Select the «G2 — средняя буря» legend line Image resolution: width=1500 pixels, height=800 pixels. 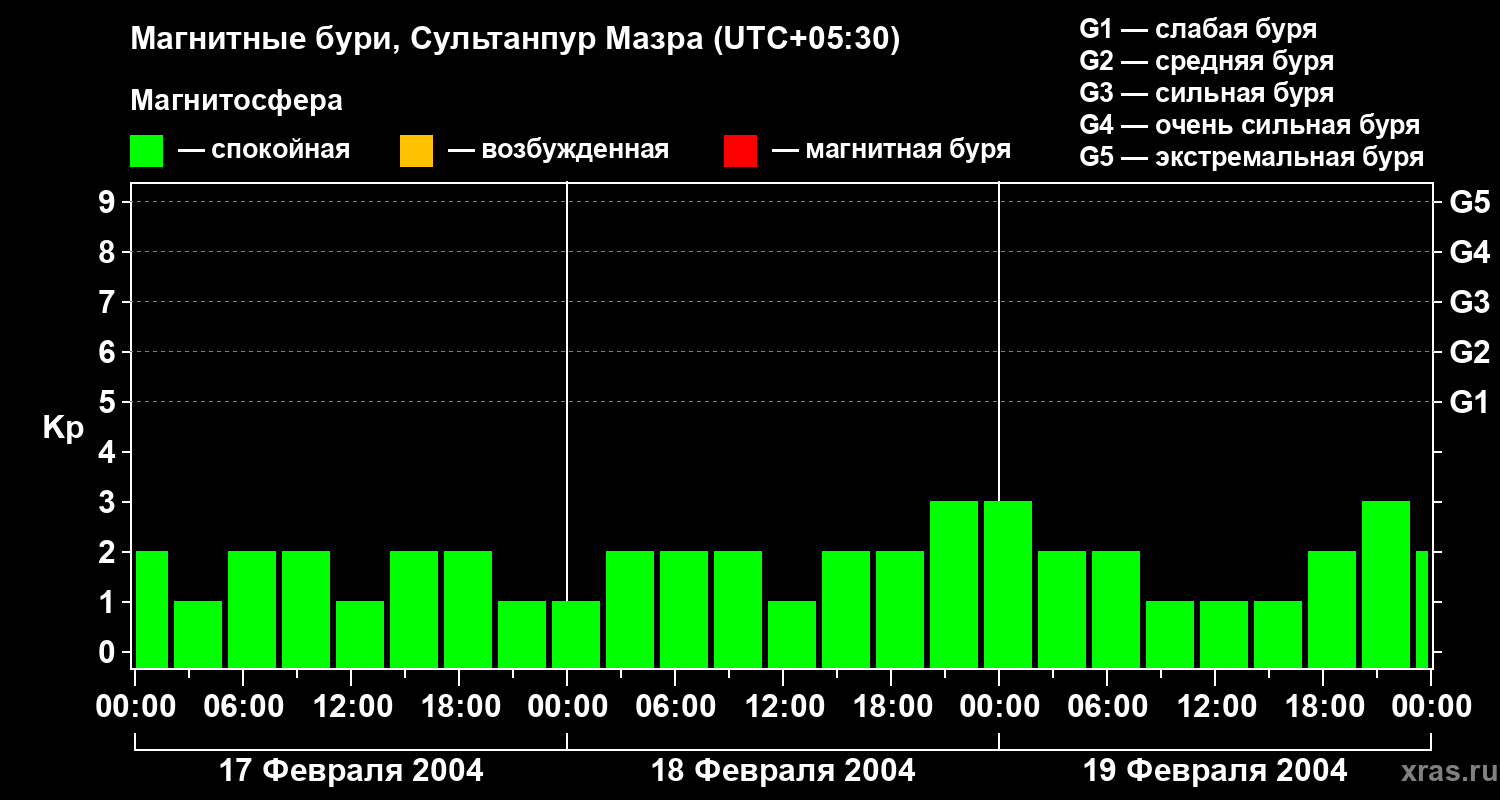coord(1207,61)
